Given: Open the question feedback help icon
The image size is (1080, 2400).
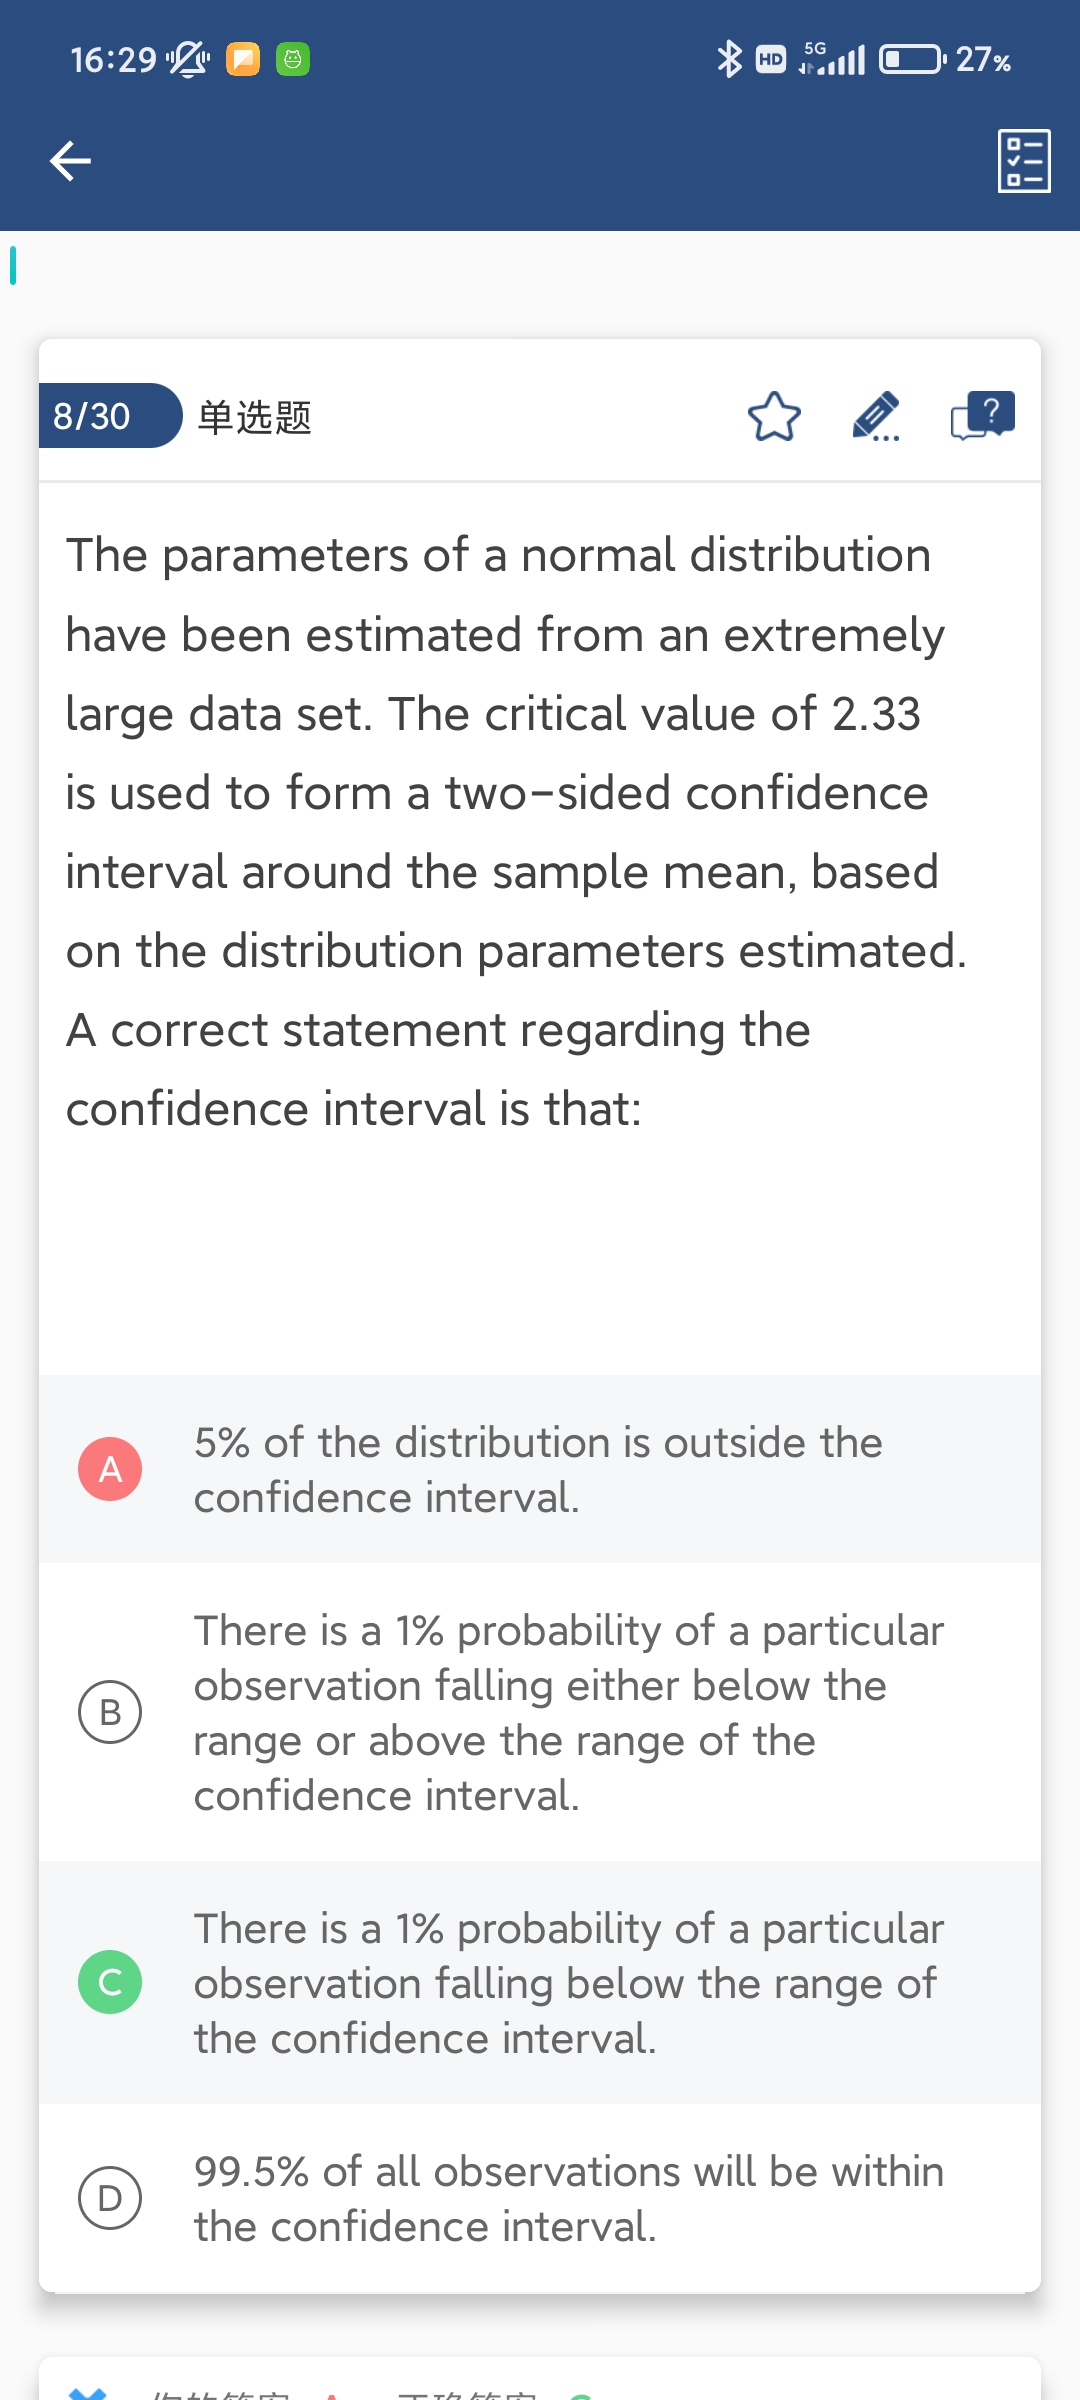Looking at the screenshot, I should [x=982, y=415].
